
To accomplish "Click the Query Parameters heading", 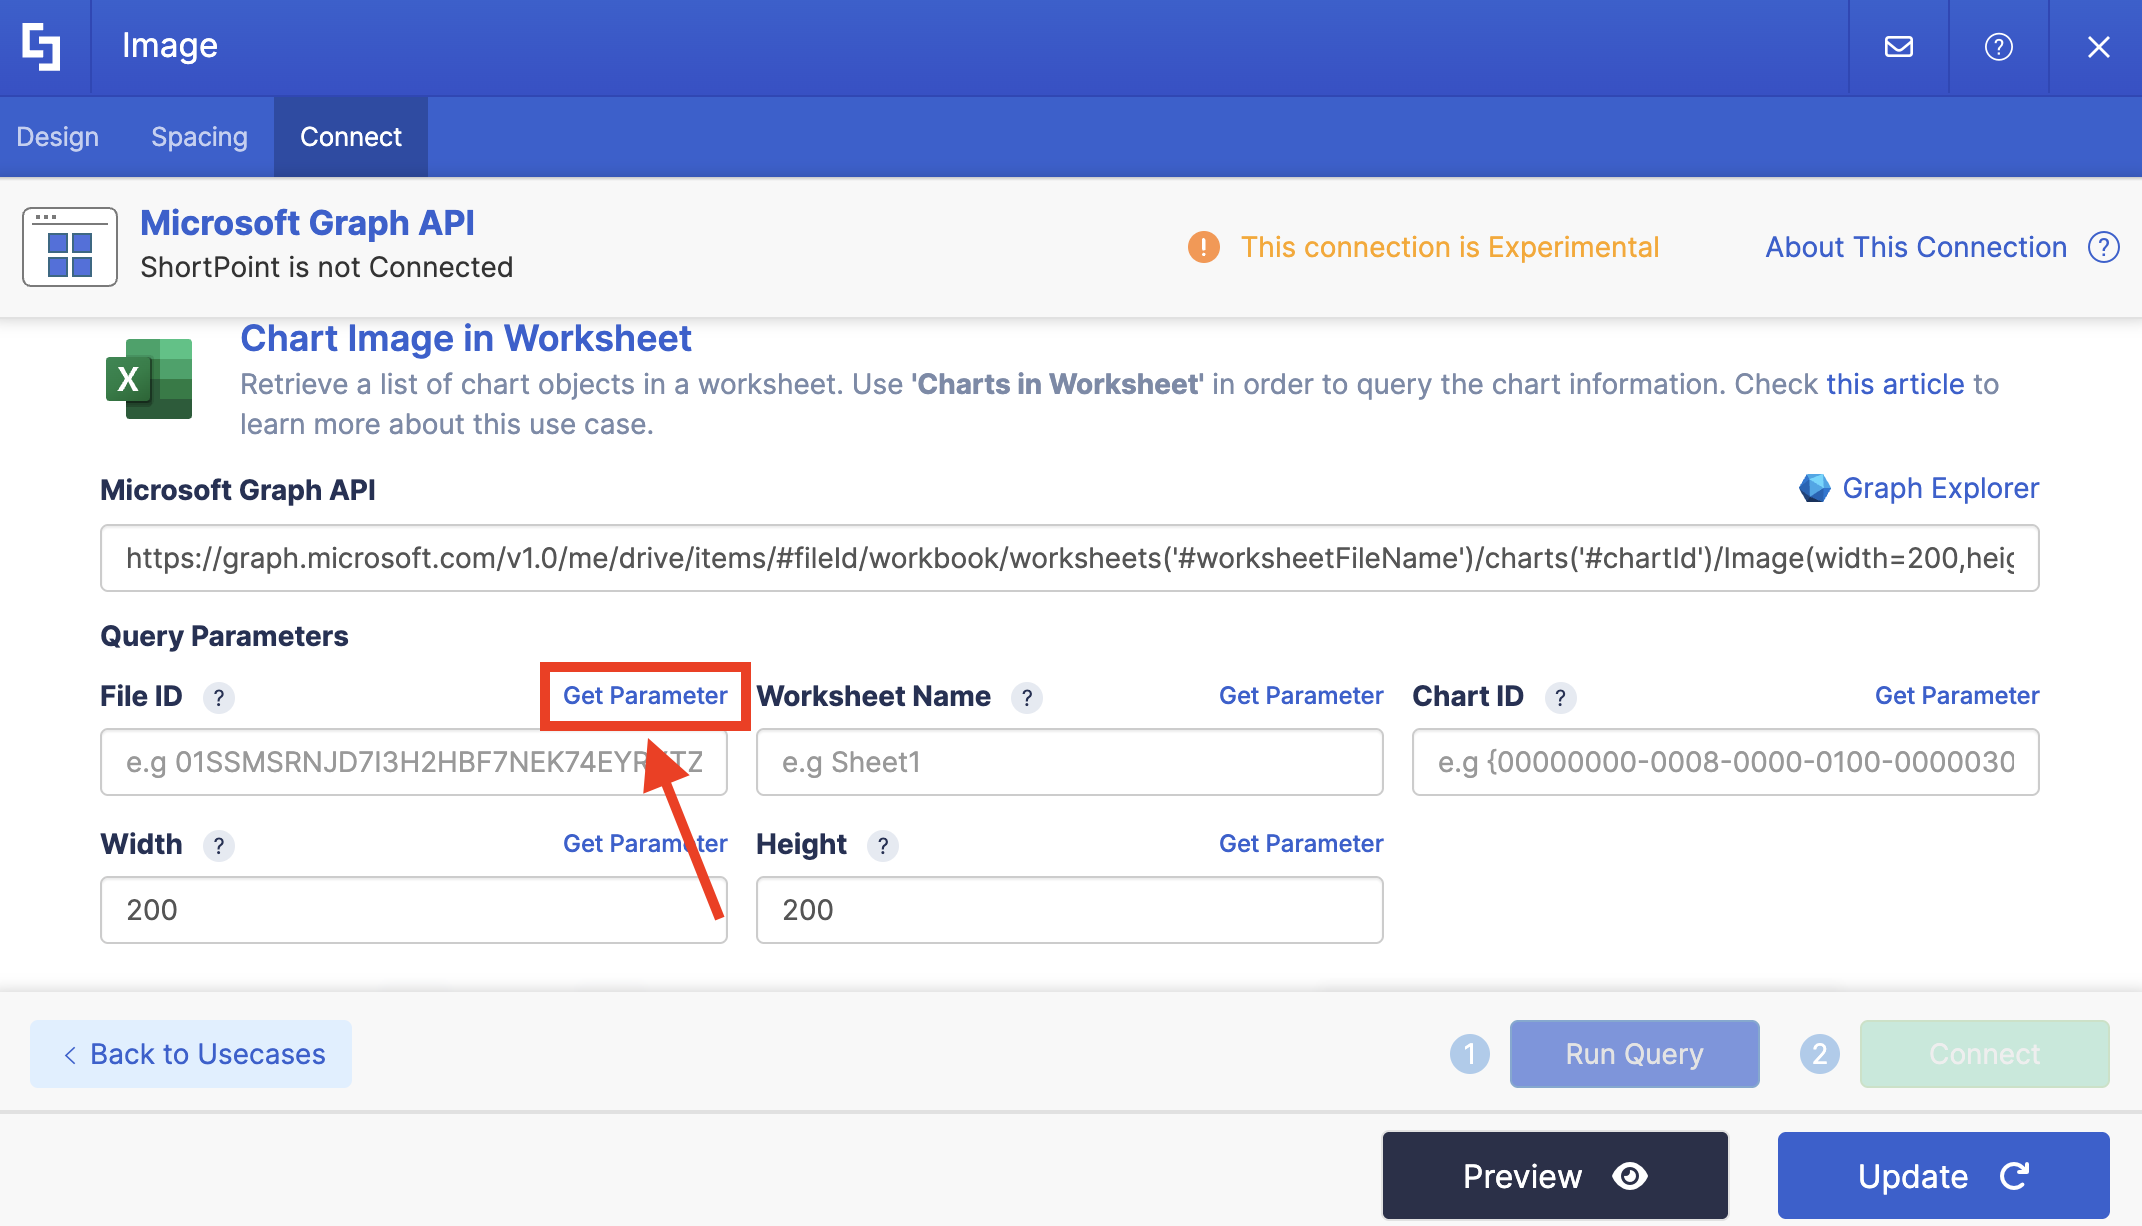I will [224, 636].
